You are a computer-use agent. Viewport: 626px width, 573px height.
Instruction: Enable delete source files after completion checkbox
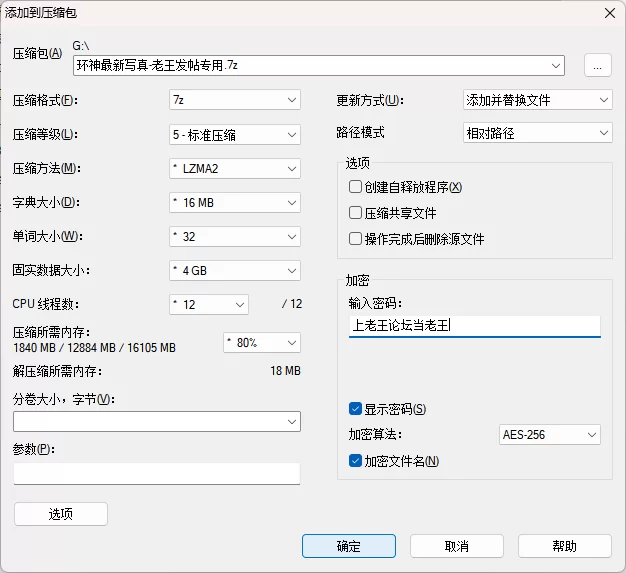coord(355,239)
